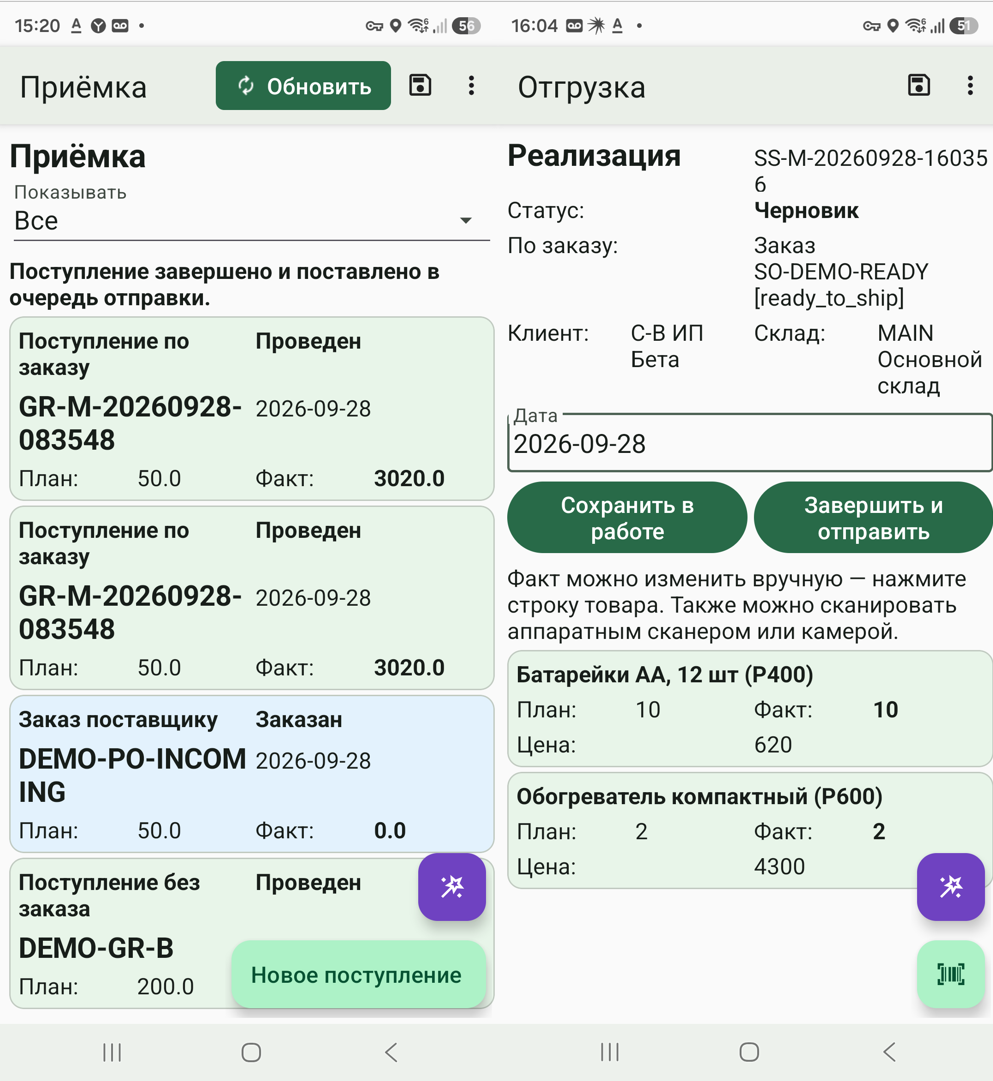Click Факт value 2 for Обогреватель
993x1081 pixels.
point(879,831)
